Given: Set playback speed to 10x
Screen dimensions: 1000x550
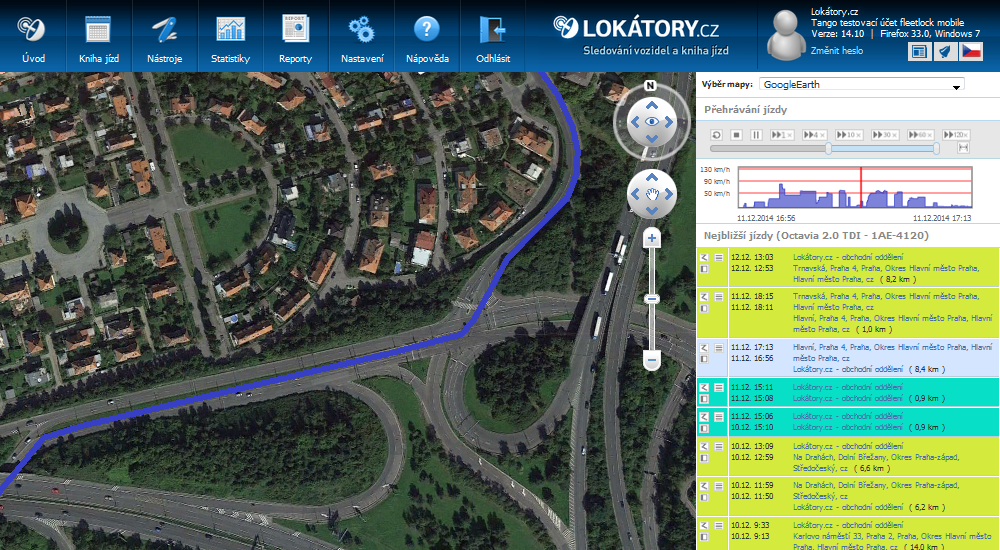Looking at the screenshot, I should click(849, 134).
